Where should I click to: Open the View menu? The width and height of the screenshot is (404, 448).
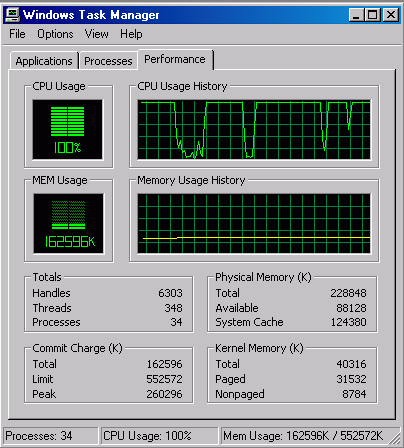coord(96,34)
